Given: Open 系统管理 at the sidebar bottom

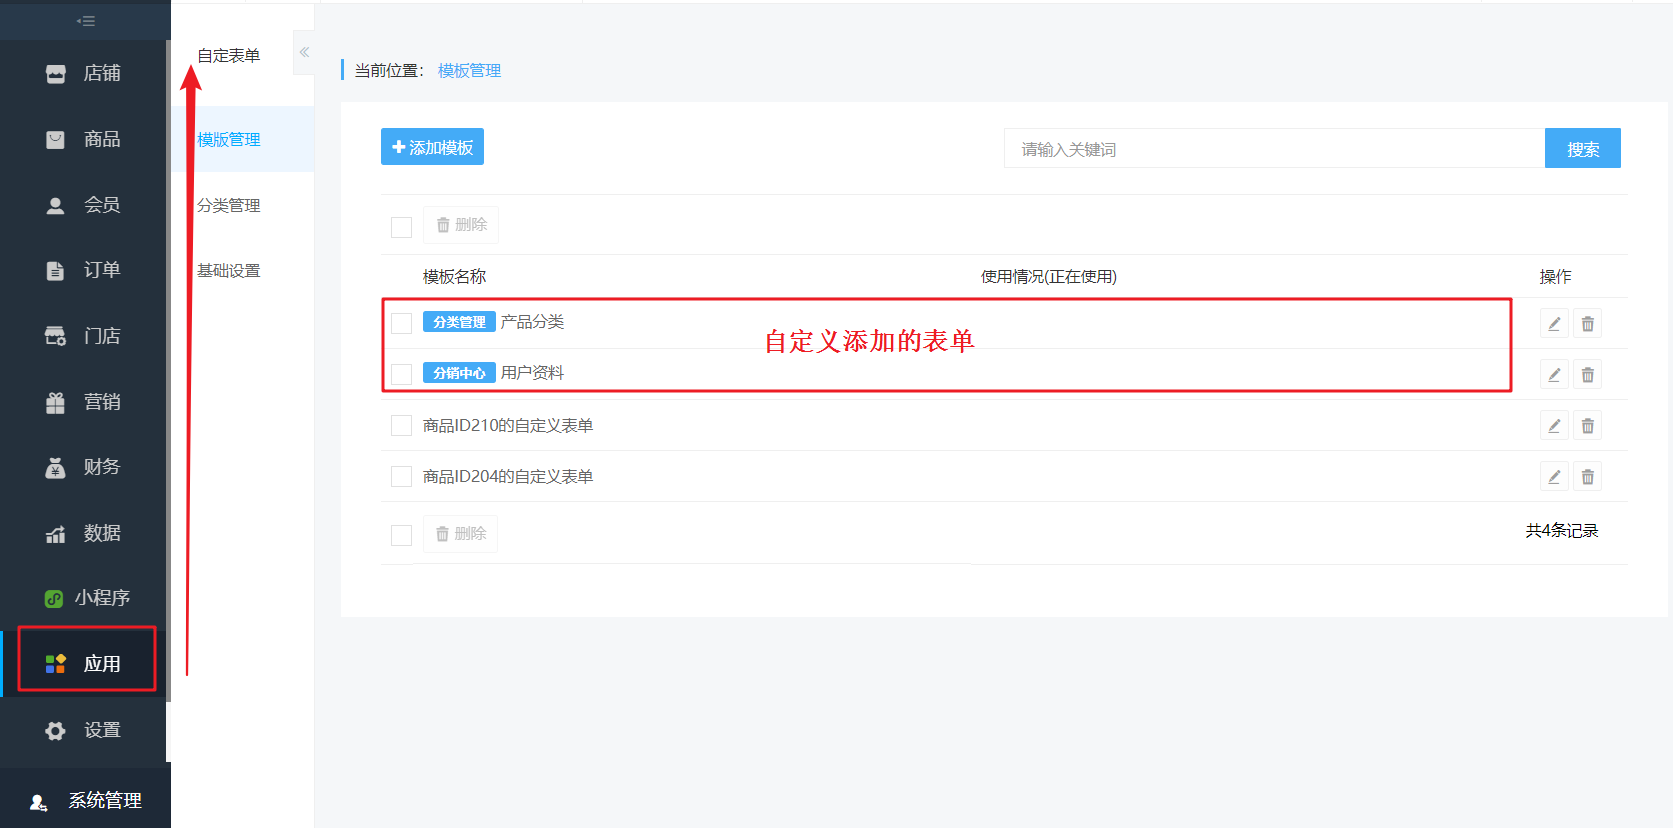Looking at the screenshot, I should pos(86,801).
